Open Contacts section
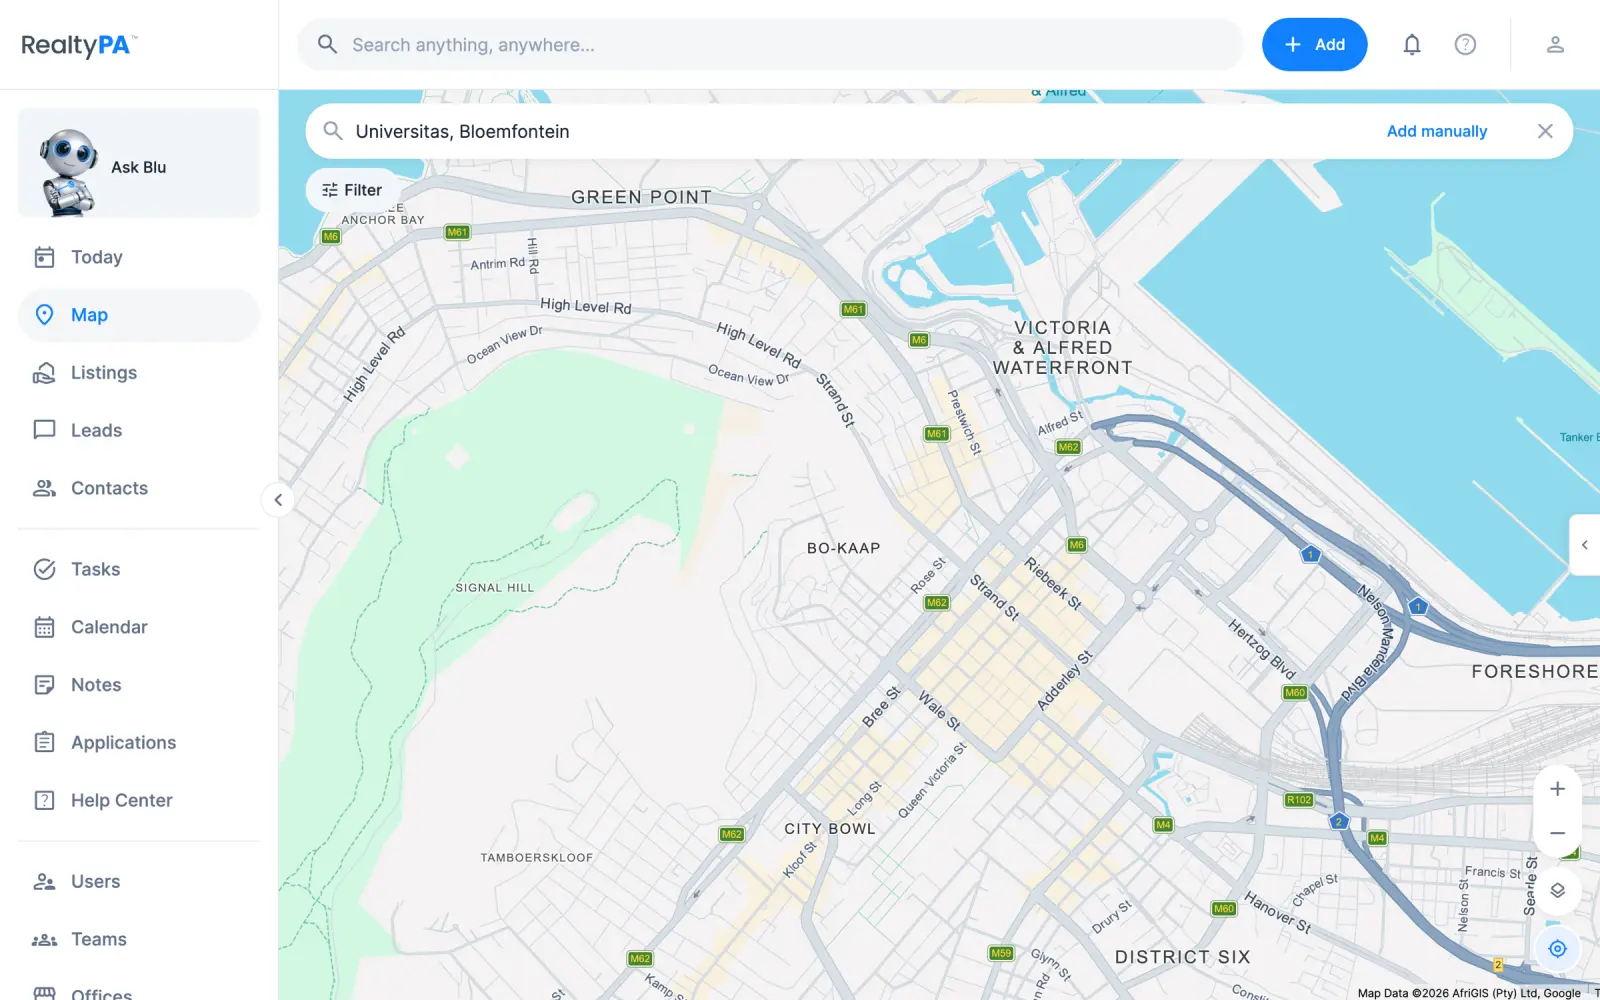This screenshot has height=1000, width=1600. pos(139,488)
